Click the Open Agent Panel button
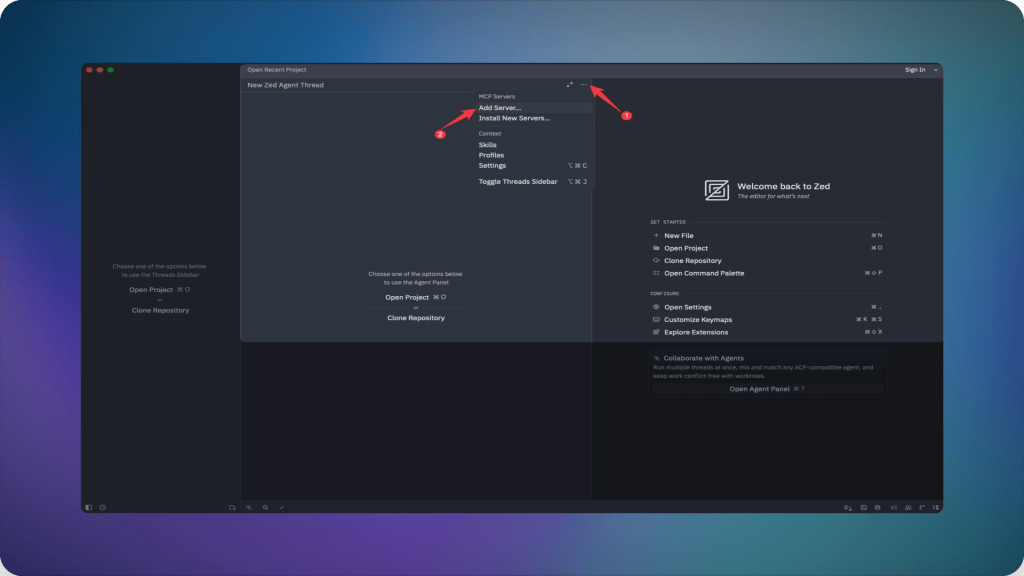This screenshot has height=576, width=1024. (x=767, y=389)
